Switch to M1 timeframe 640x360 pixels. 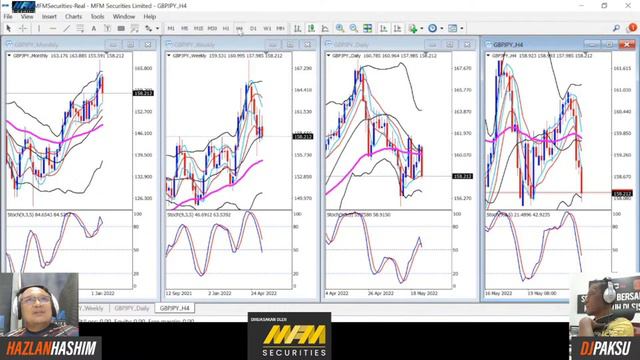(x=171, y=29)
